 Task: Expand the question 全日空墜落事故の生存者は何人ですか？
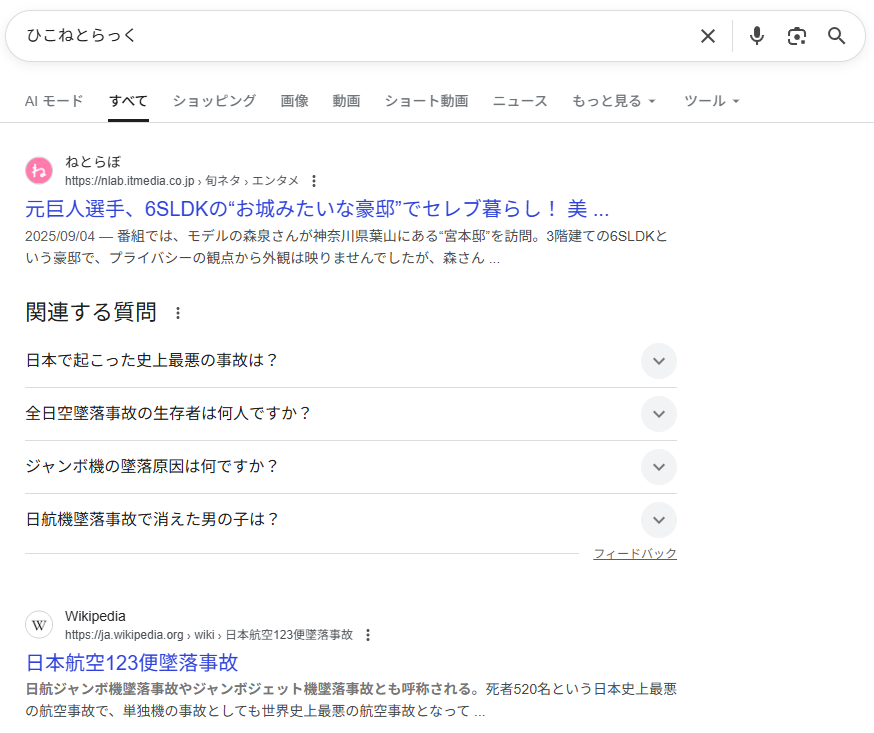(658, 414)
